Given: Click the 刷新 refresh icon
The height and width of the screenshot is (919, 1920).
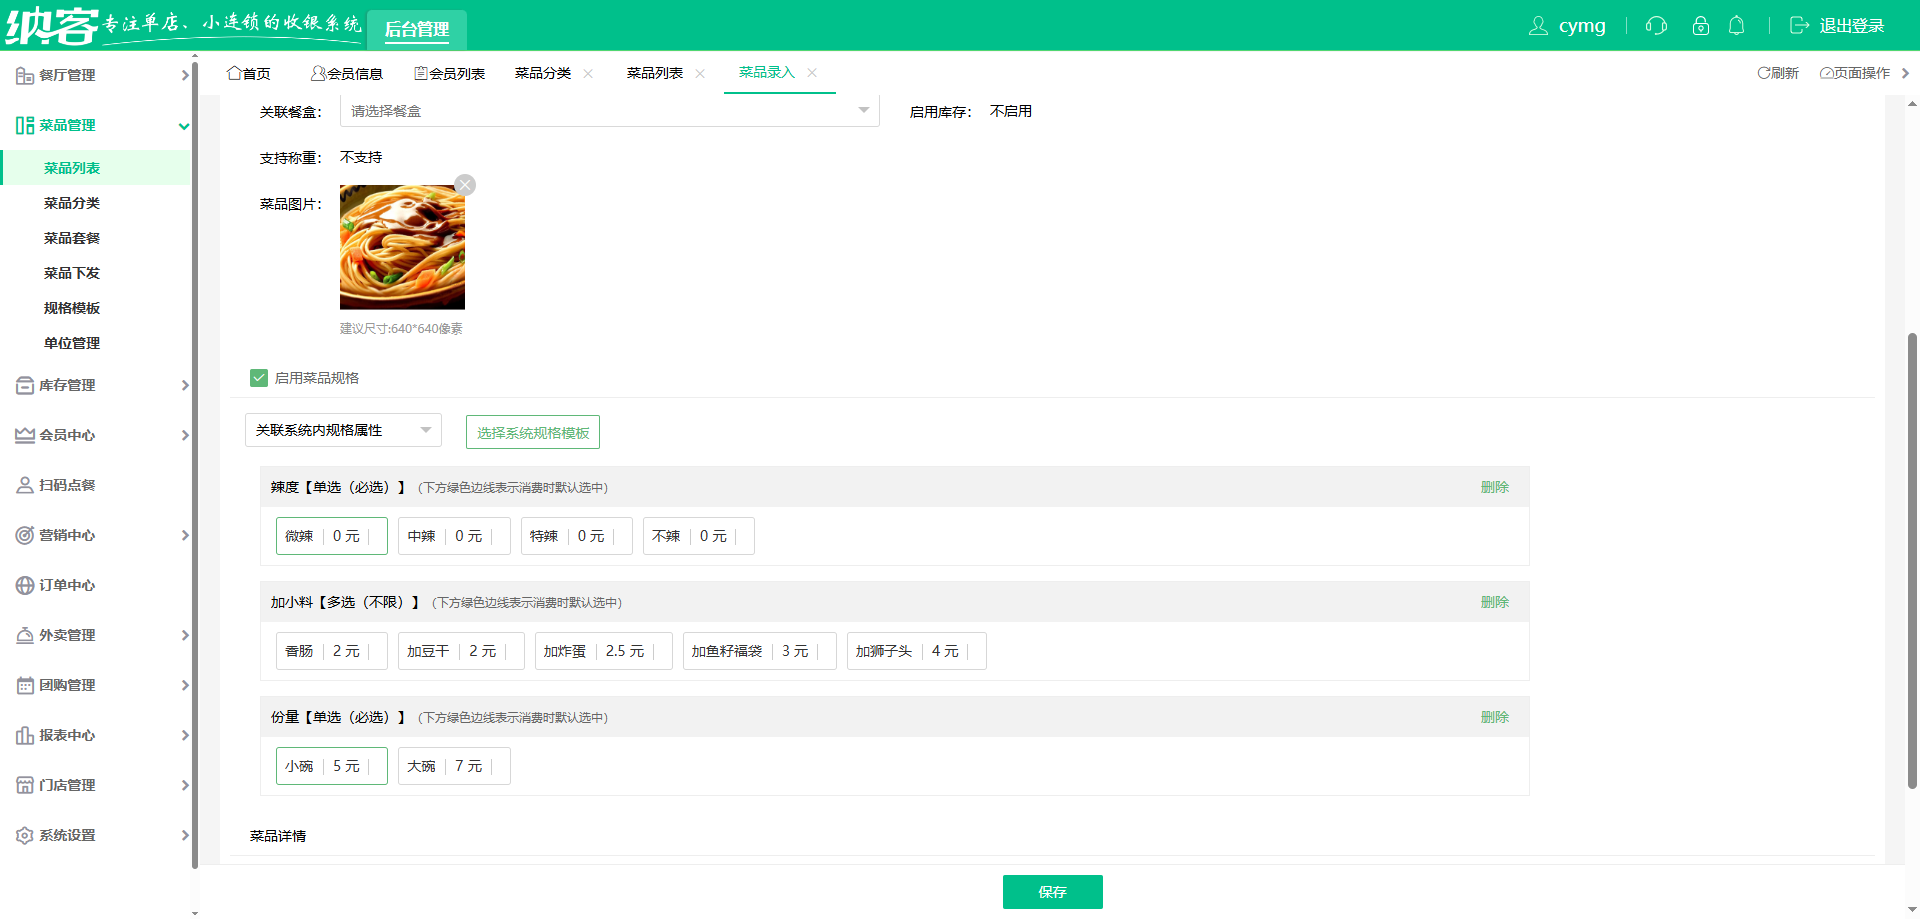Looking at the screenshot, I should 1764,73.
